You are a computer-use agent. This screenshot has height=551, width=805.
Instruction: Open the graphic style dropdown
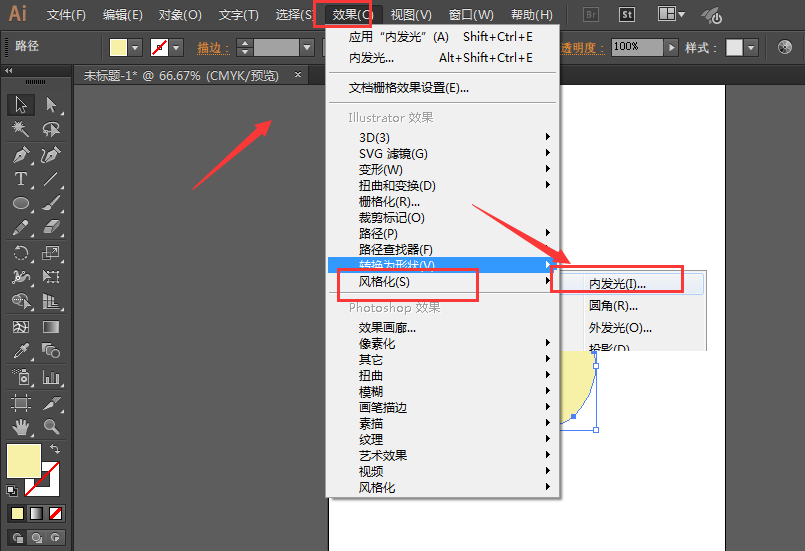pyautogui.click(x=751, y=48)
